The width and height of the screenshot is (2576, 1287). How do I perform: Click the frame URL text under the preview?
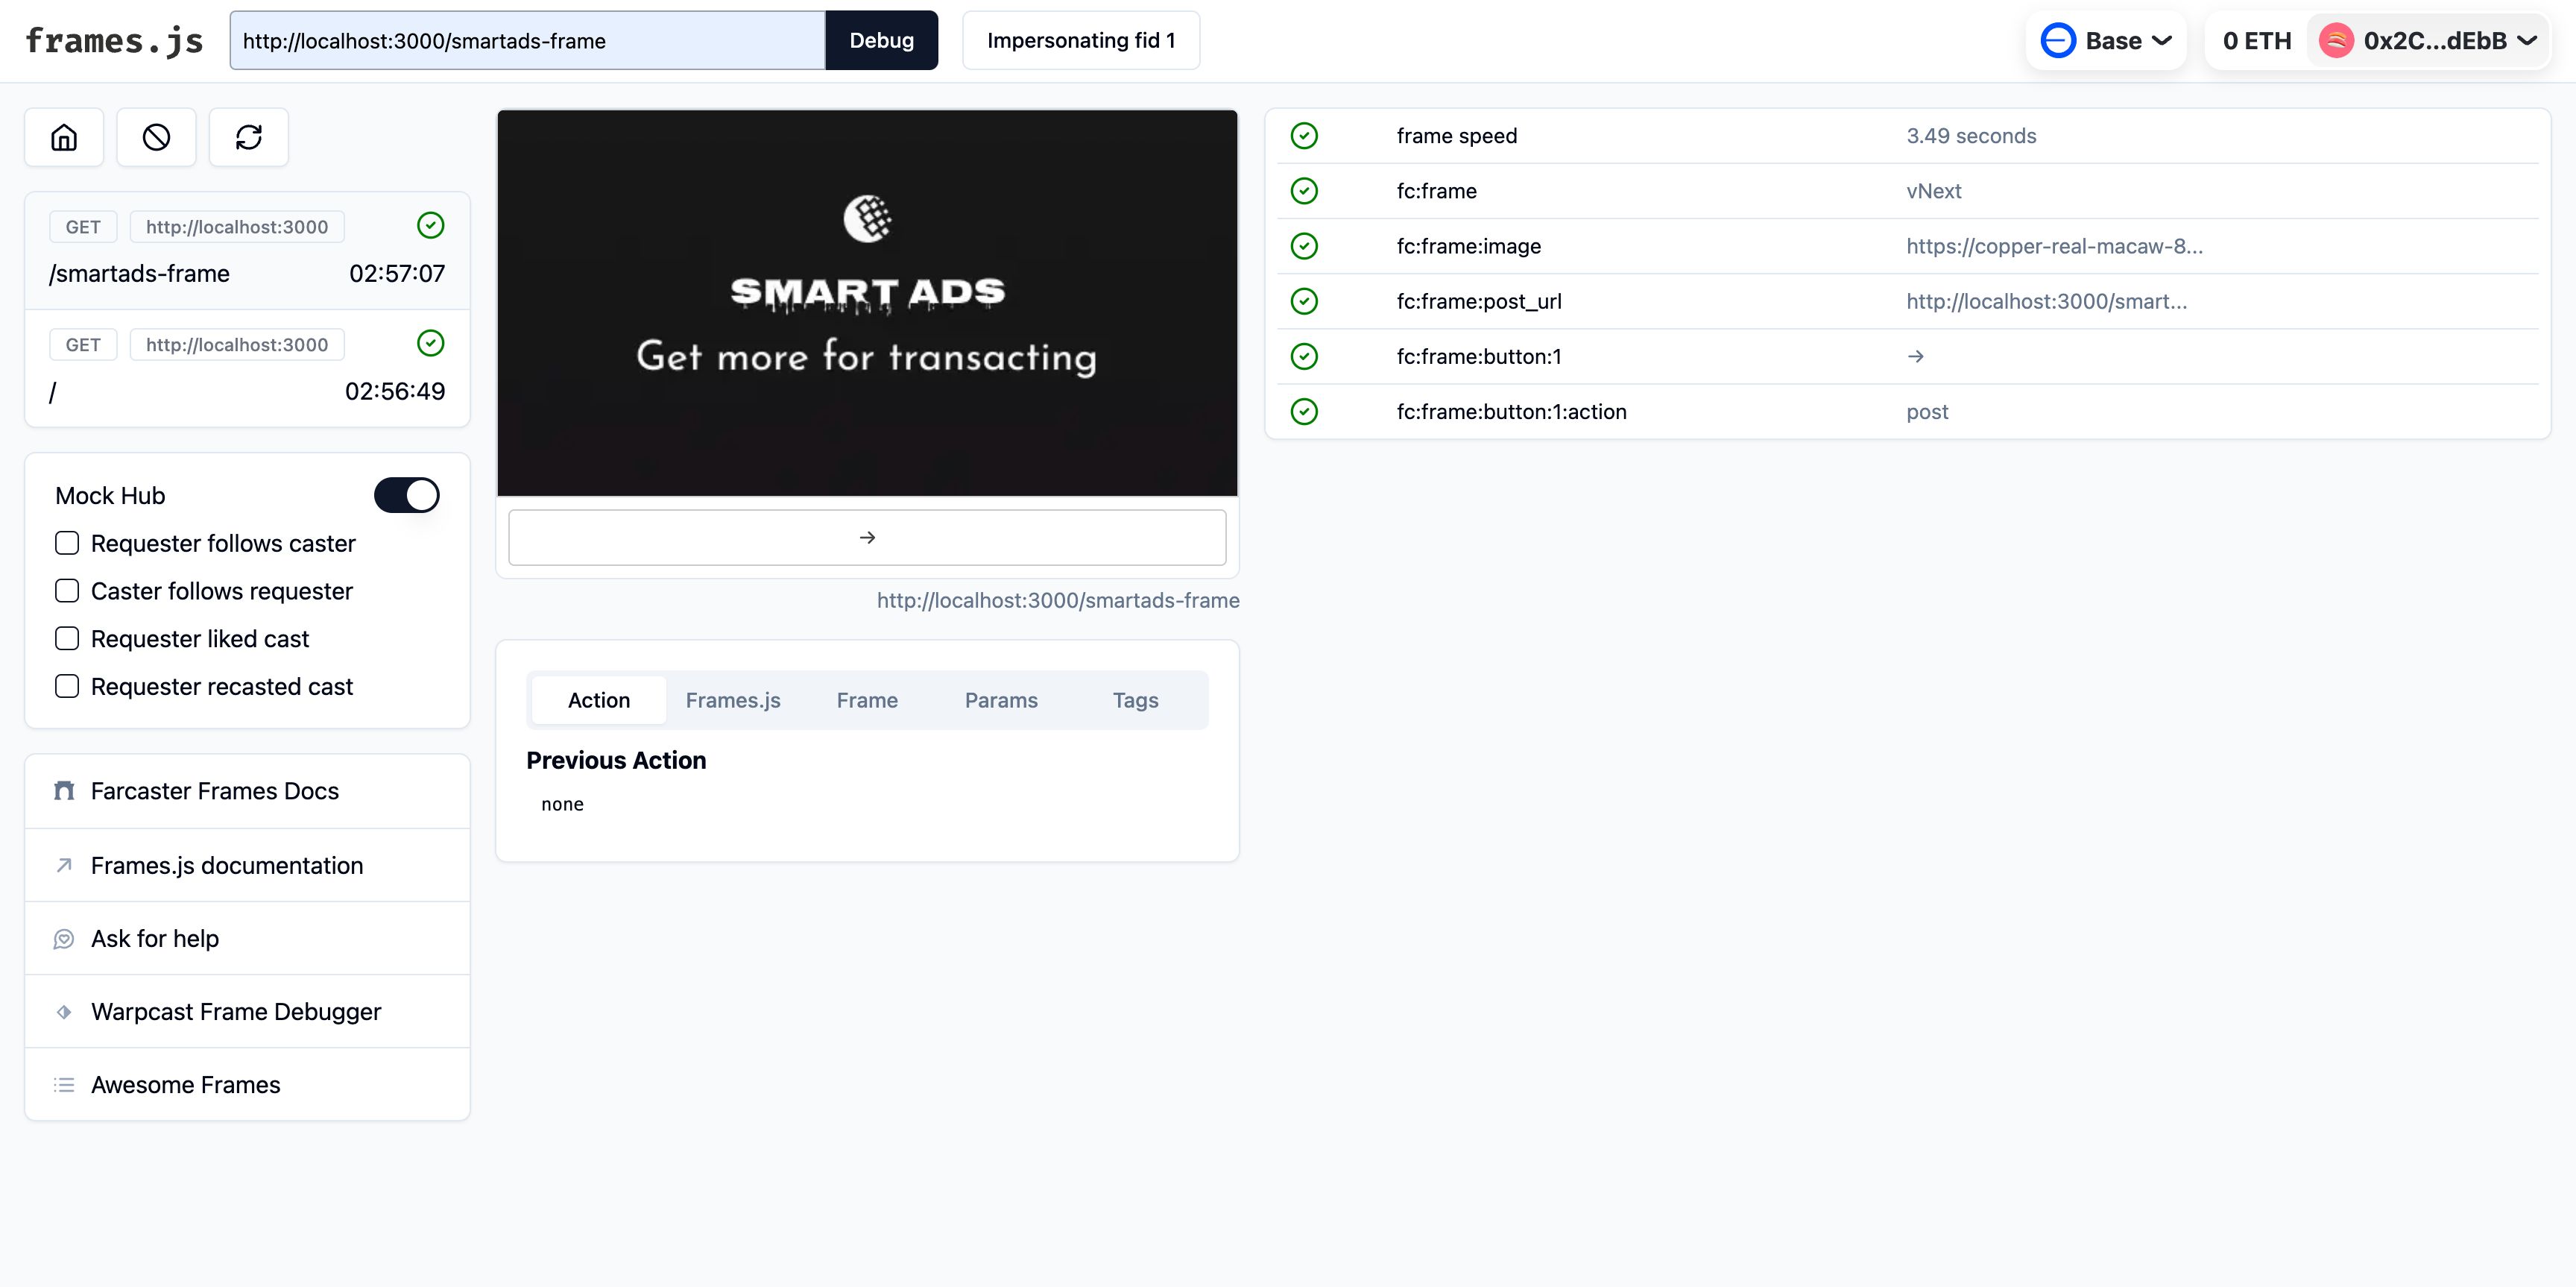(1058, 600)
